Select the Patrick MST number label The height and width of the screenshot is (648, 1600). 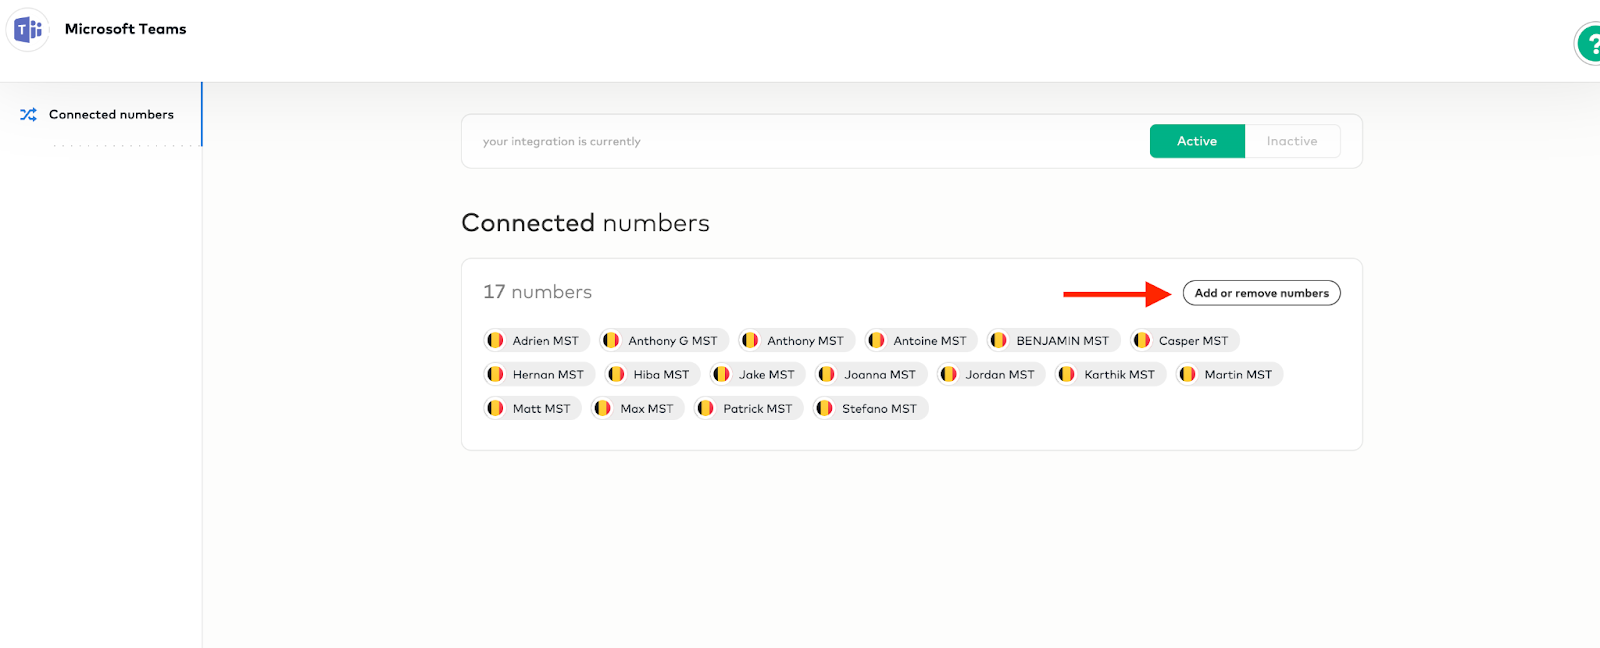pos(758,409)
